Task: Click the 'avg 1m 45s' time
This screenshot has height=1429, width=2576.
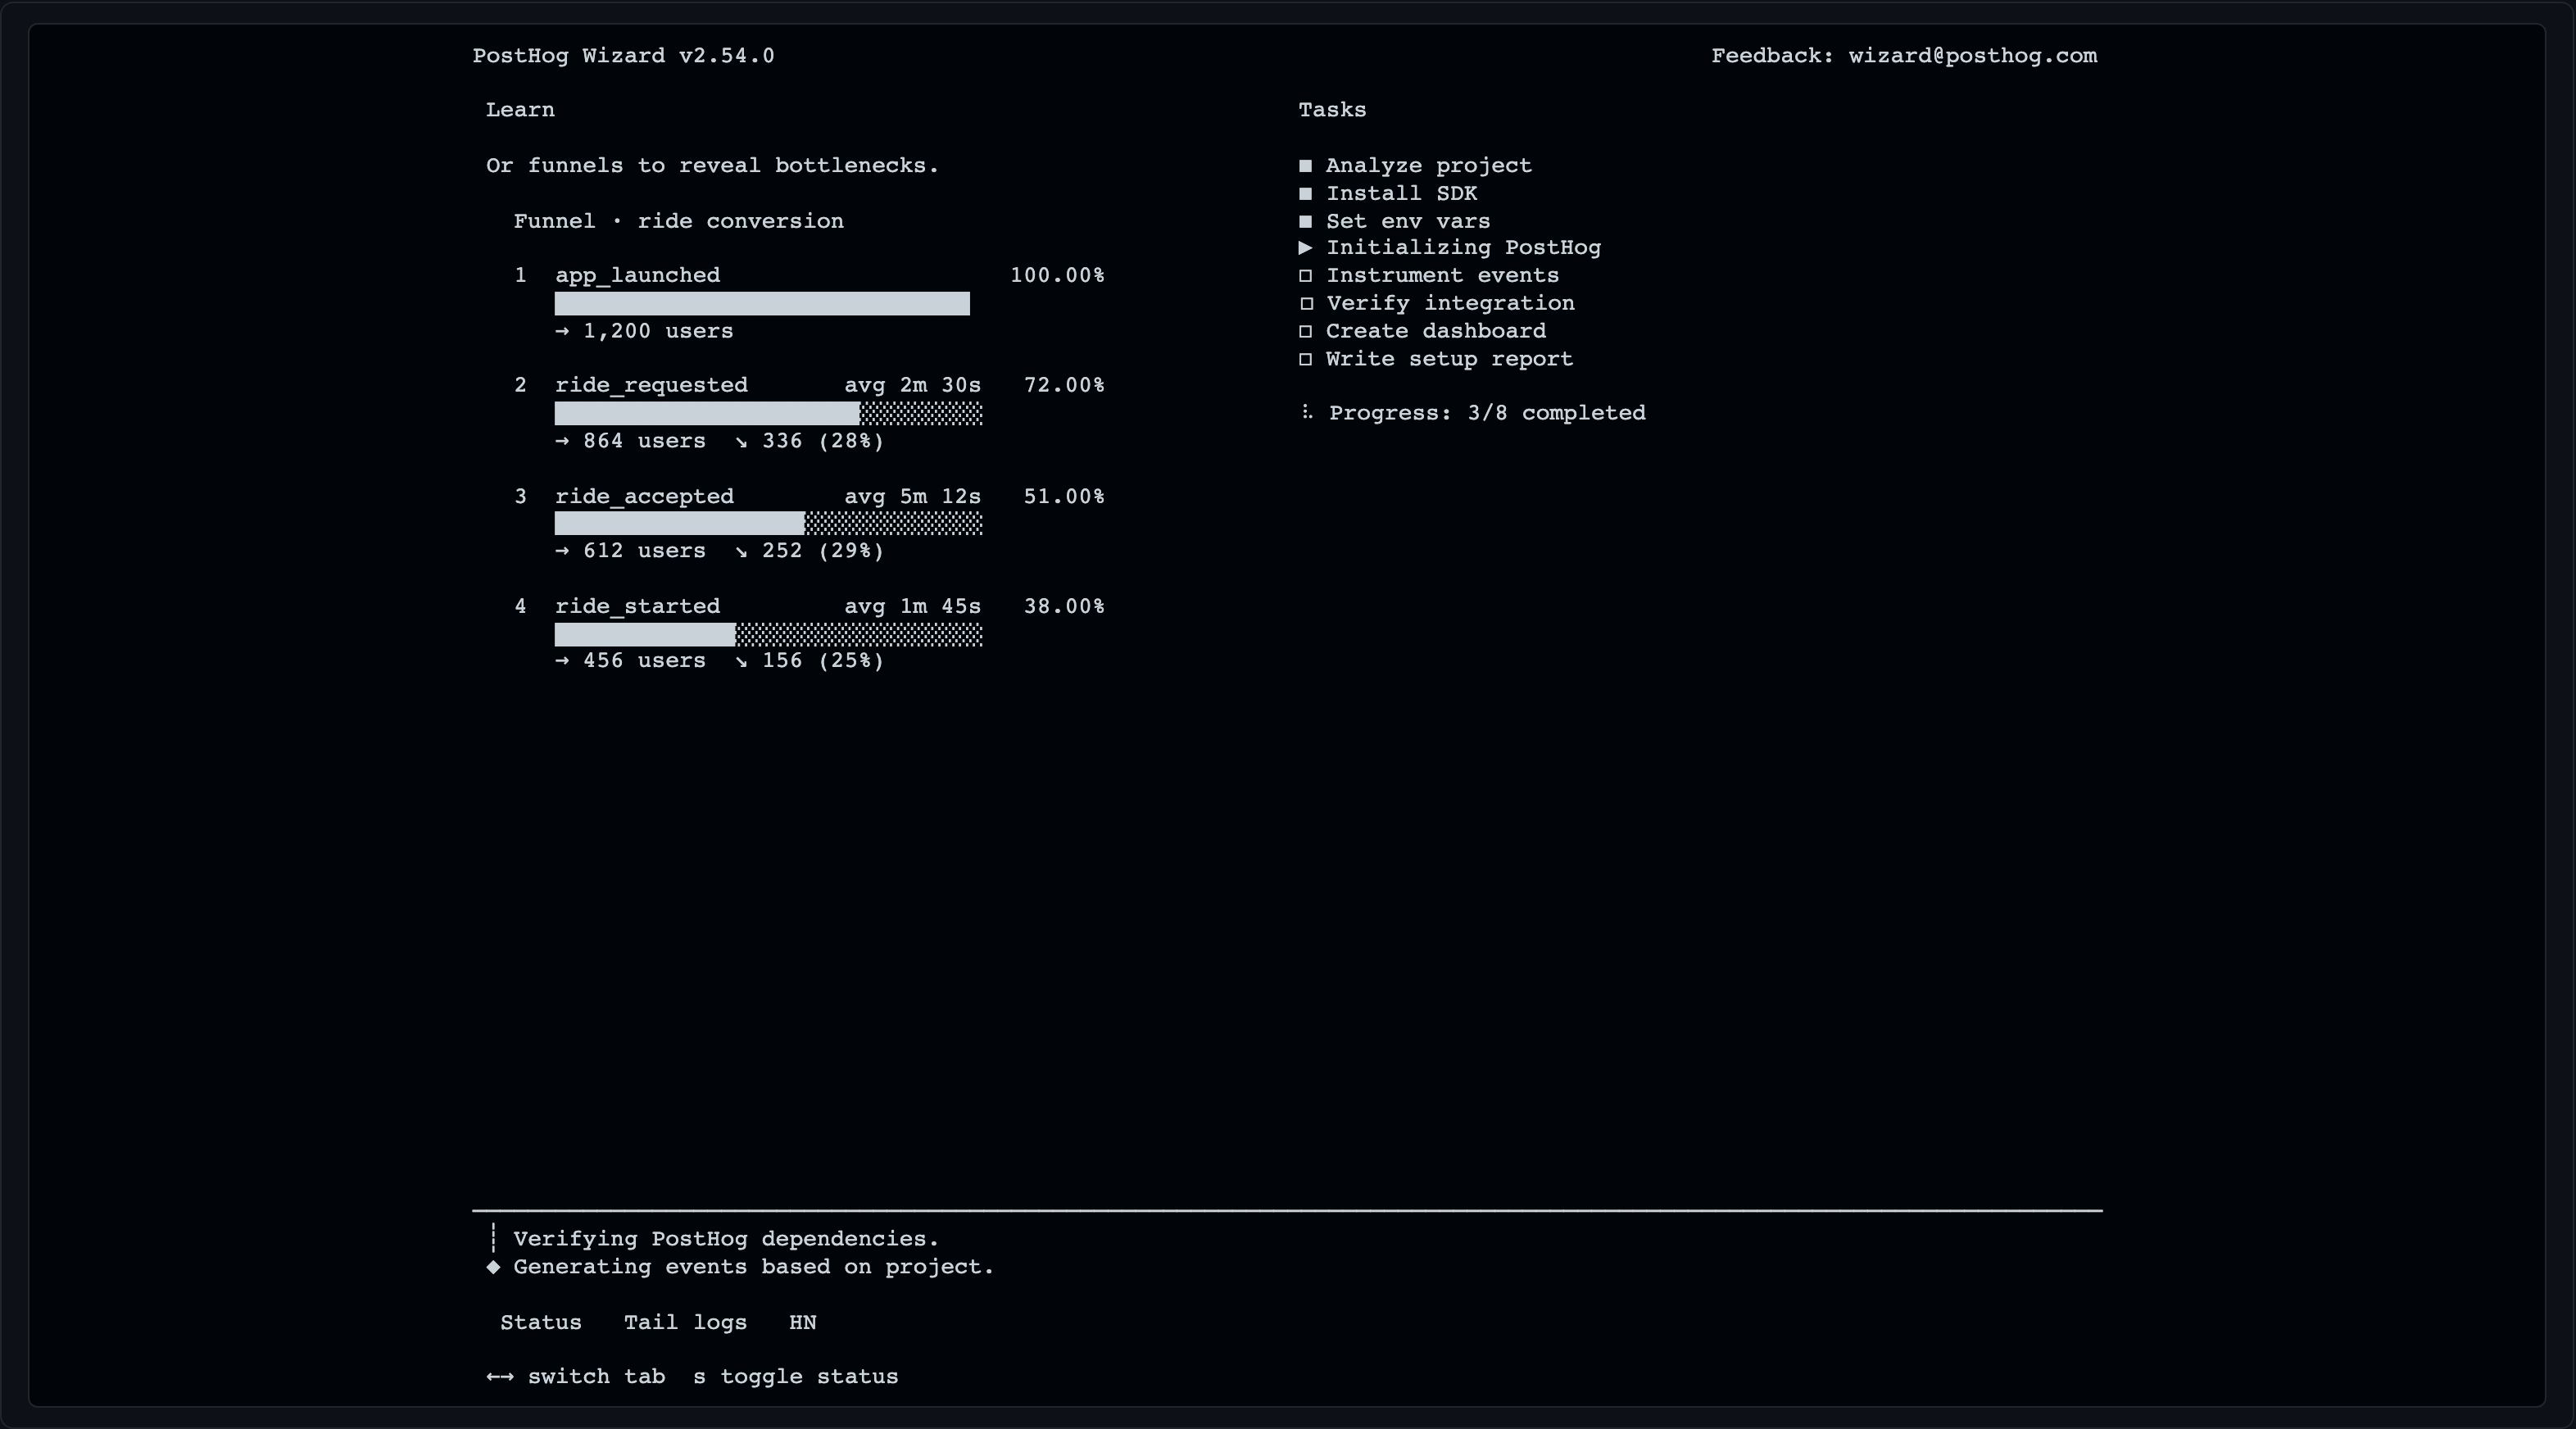Action: (x=912, y=607)
